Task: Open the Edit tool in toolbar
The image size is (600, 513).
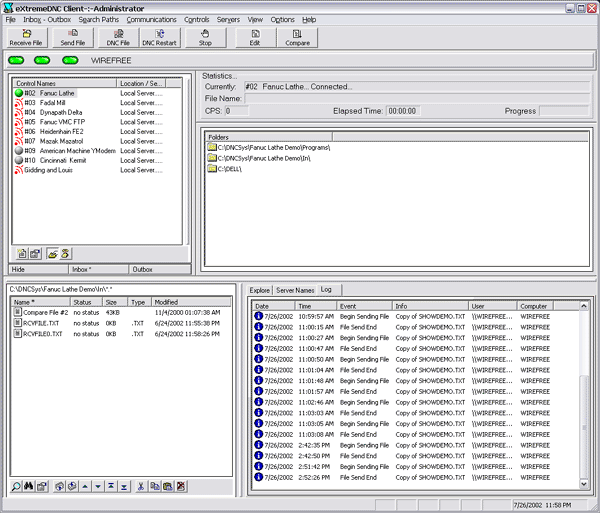Action: click(x=255, y=37)
